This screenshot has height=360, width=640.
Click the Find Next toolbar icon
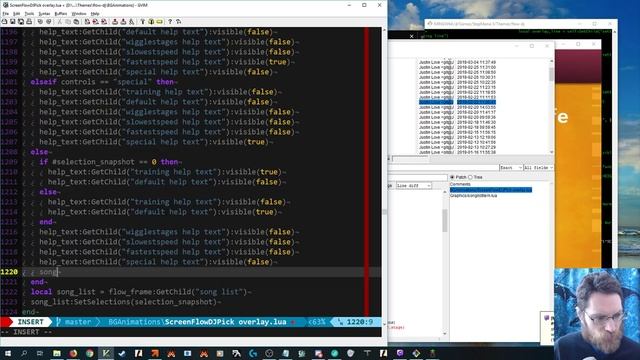click(96, 22)
